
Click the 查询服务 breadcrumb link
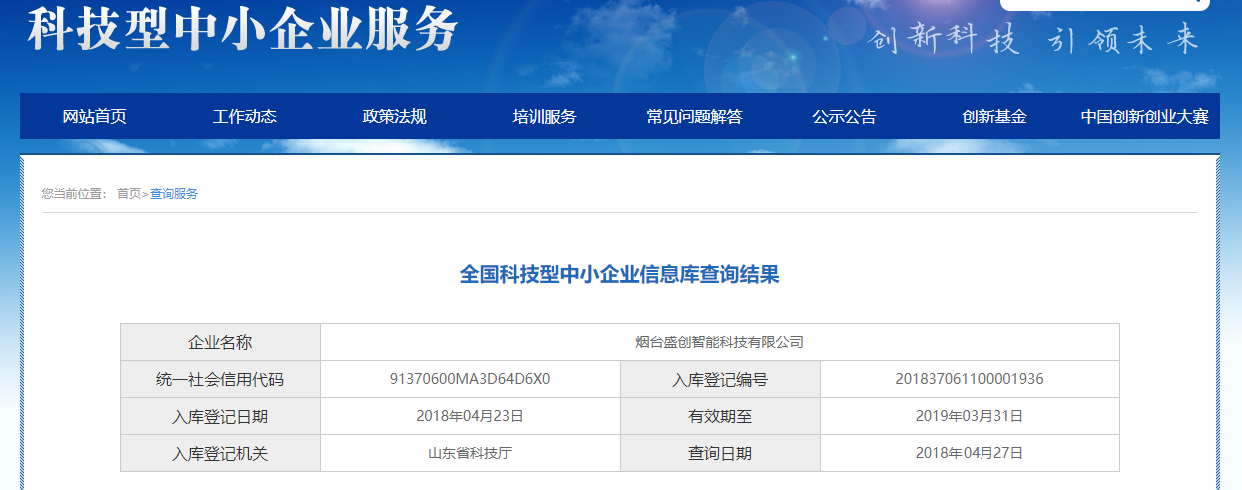(174, 194)
